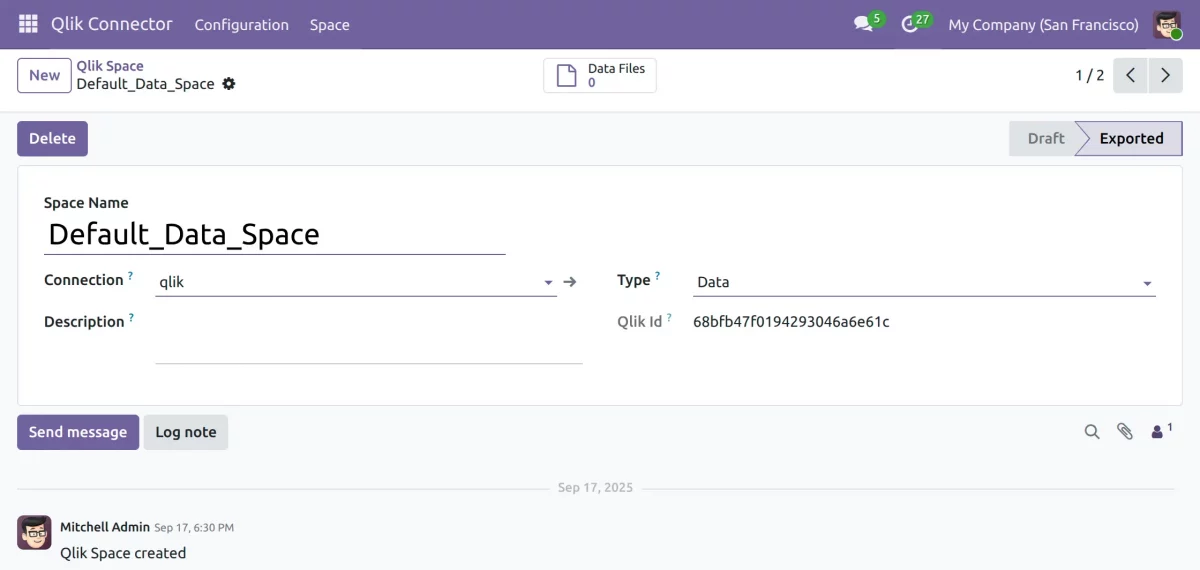Open the apps grid menu icon
The width and height of the screenshot is (1200, 570).
[x=28, y=24]
